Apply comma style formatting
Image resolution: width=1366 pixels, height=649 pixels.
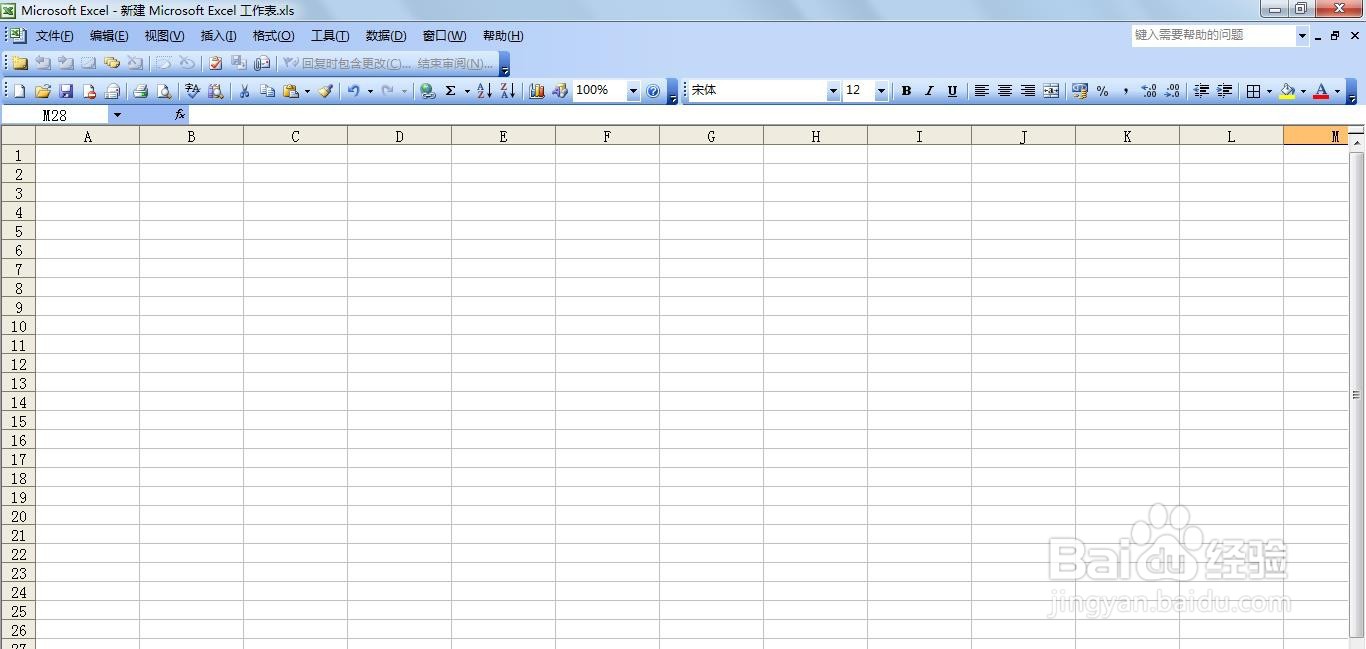coord(1125,91)
